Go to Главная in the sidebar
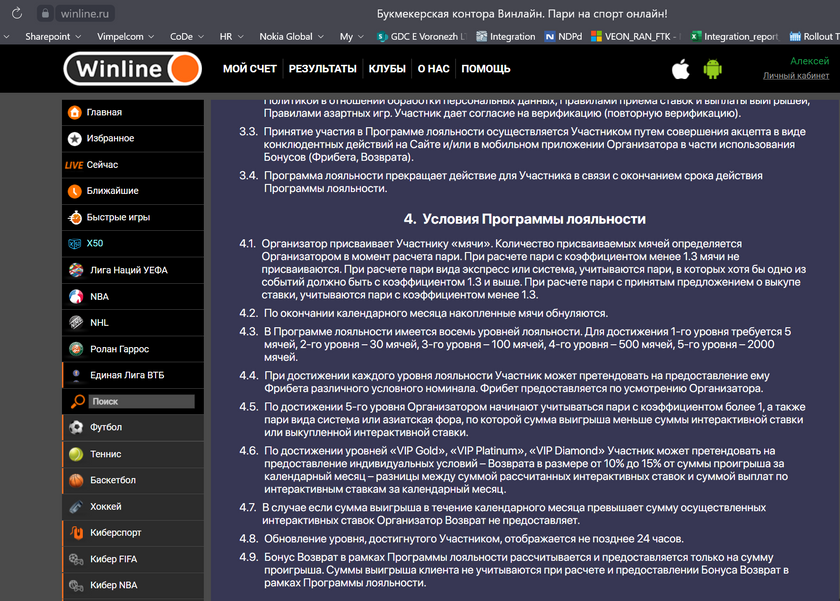 click(133, 112)
